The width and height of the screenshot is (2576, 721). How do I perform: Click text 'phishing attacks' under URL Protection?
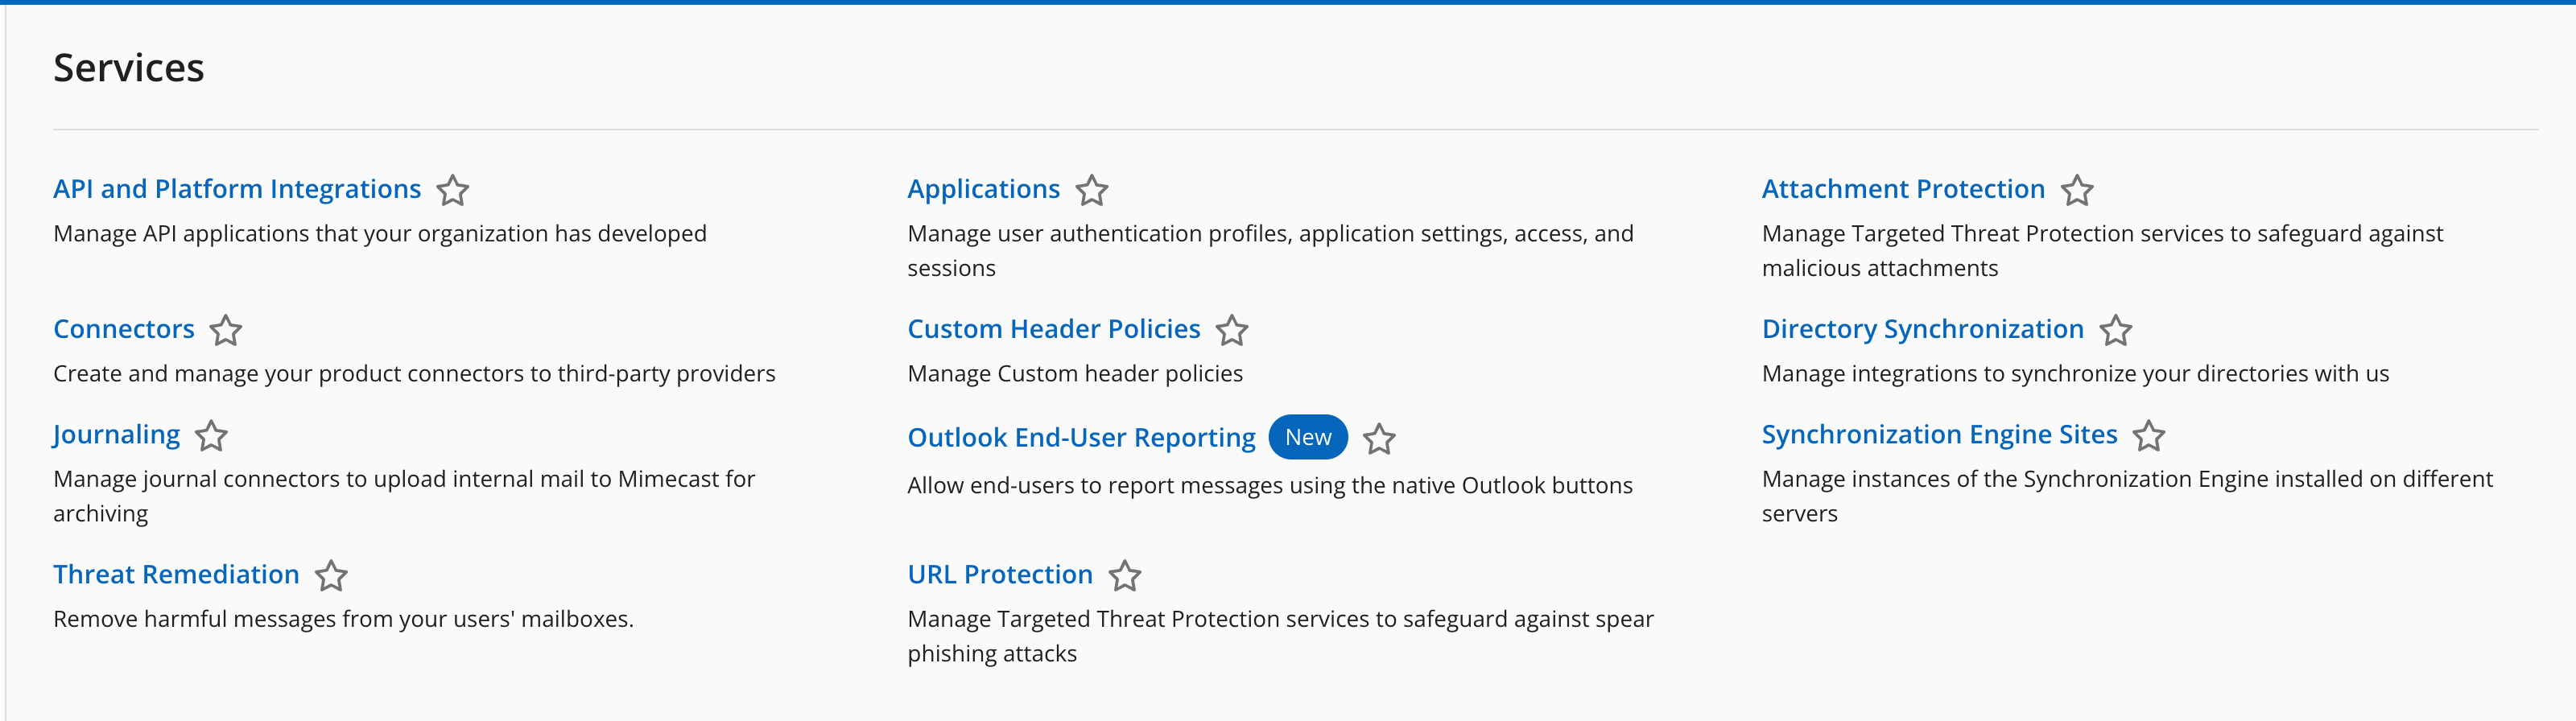[992, 654]
